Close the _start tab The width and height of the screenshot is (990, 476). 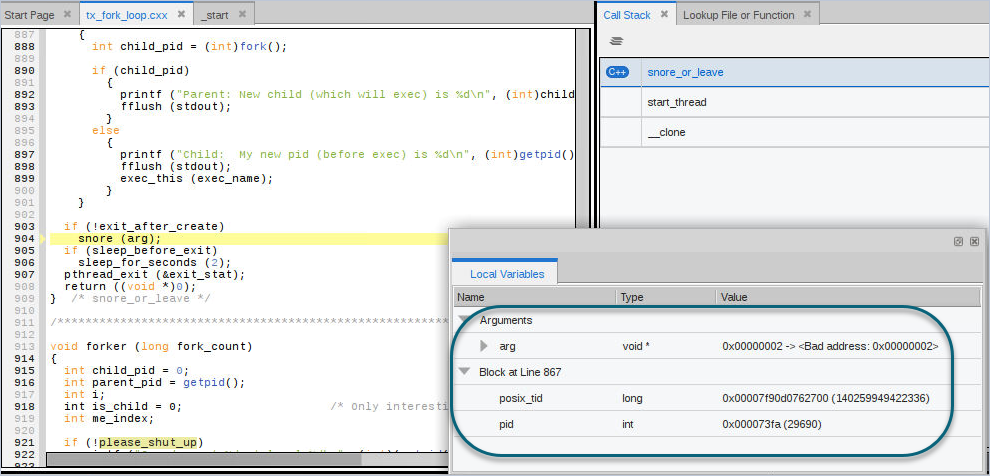pyautogui.click(x=242, y=15)
